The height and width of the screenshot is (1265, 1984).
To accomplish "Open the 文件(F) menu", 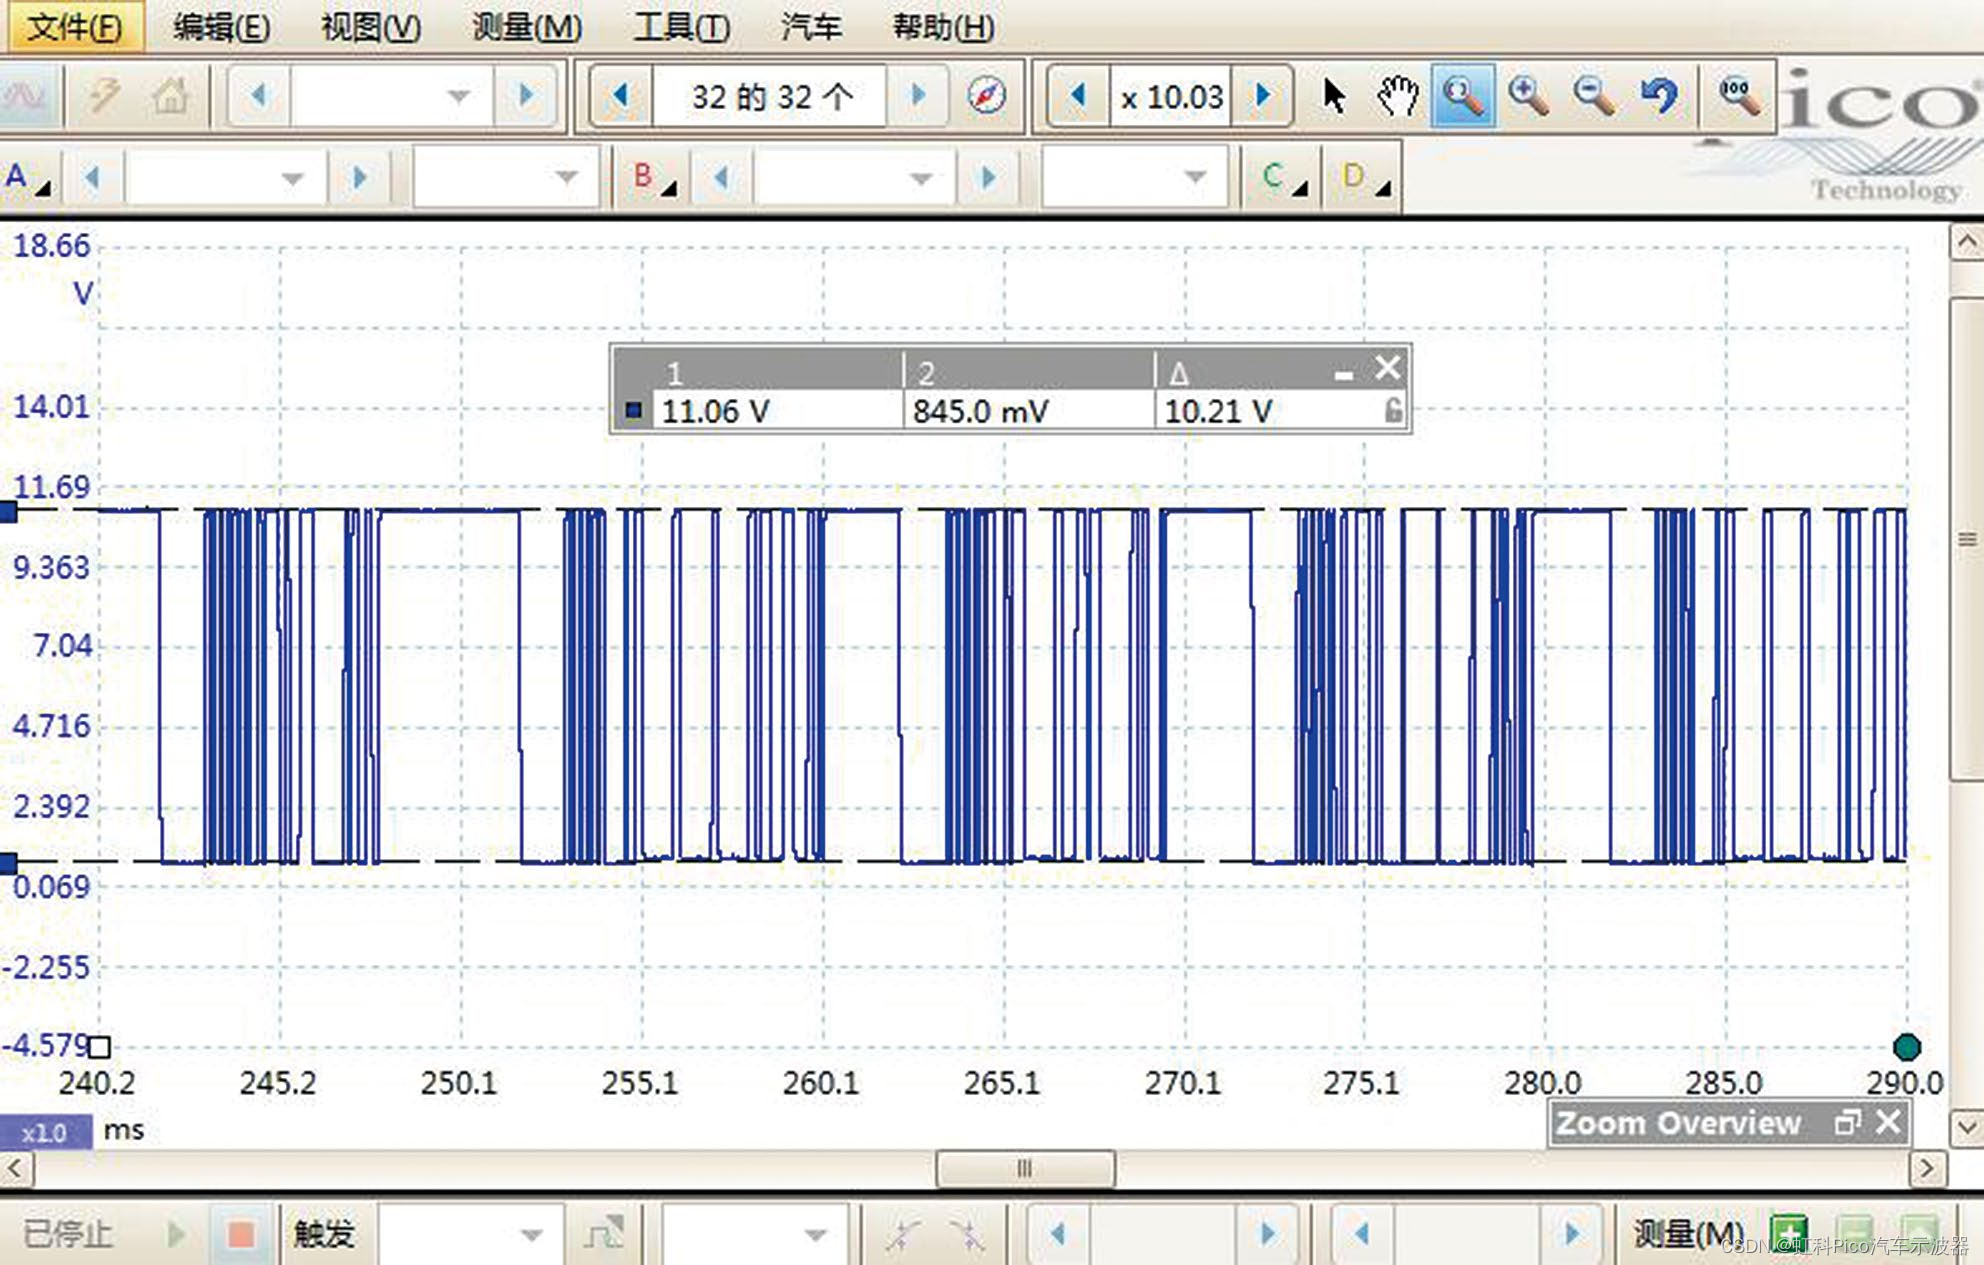I will (x=74, y=26).
